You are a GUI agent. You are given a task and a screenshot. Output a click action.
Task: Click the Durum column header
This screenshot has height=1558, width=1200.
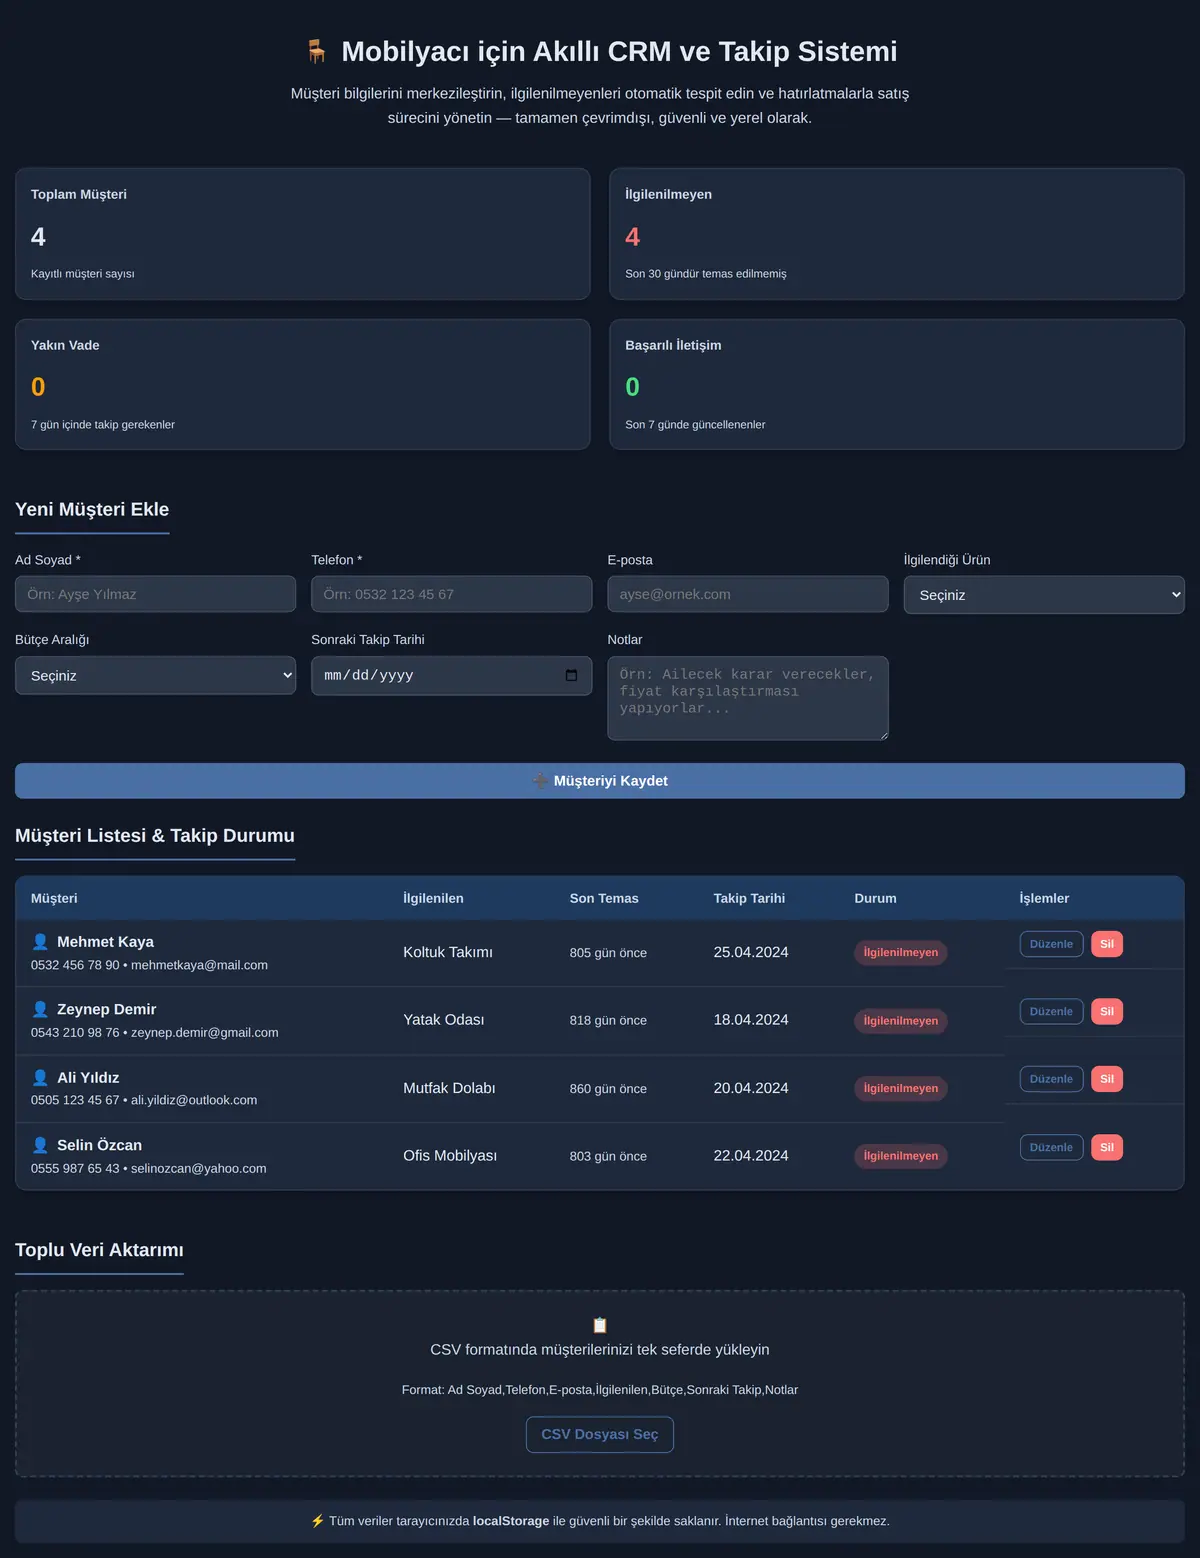pyautogui.click(x=875, y=898)
